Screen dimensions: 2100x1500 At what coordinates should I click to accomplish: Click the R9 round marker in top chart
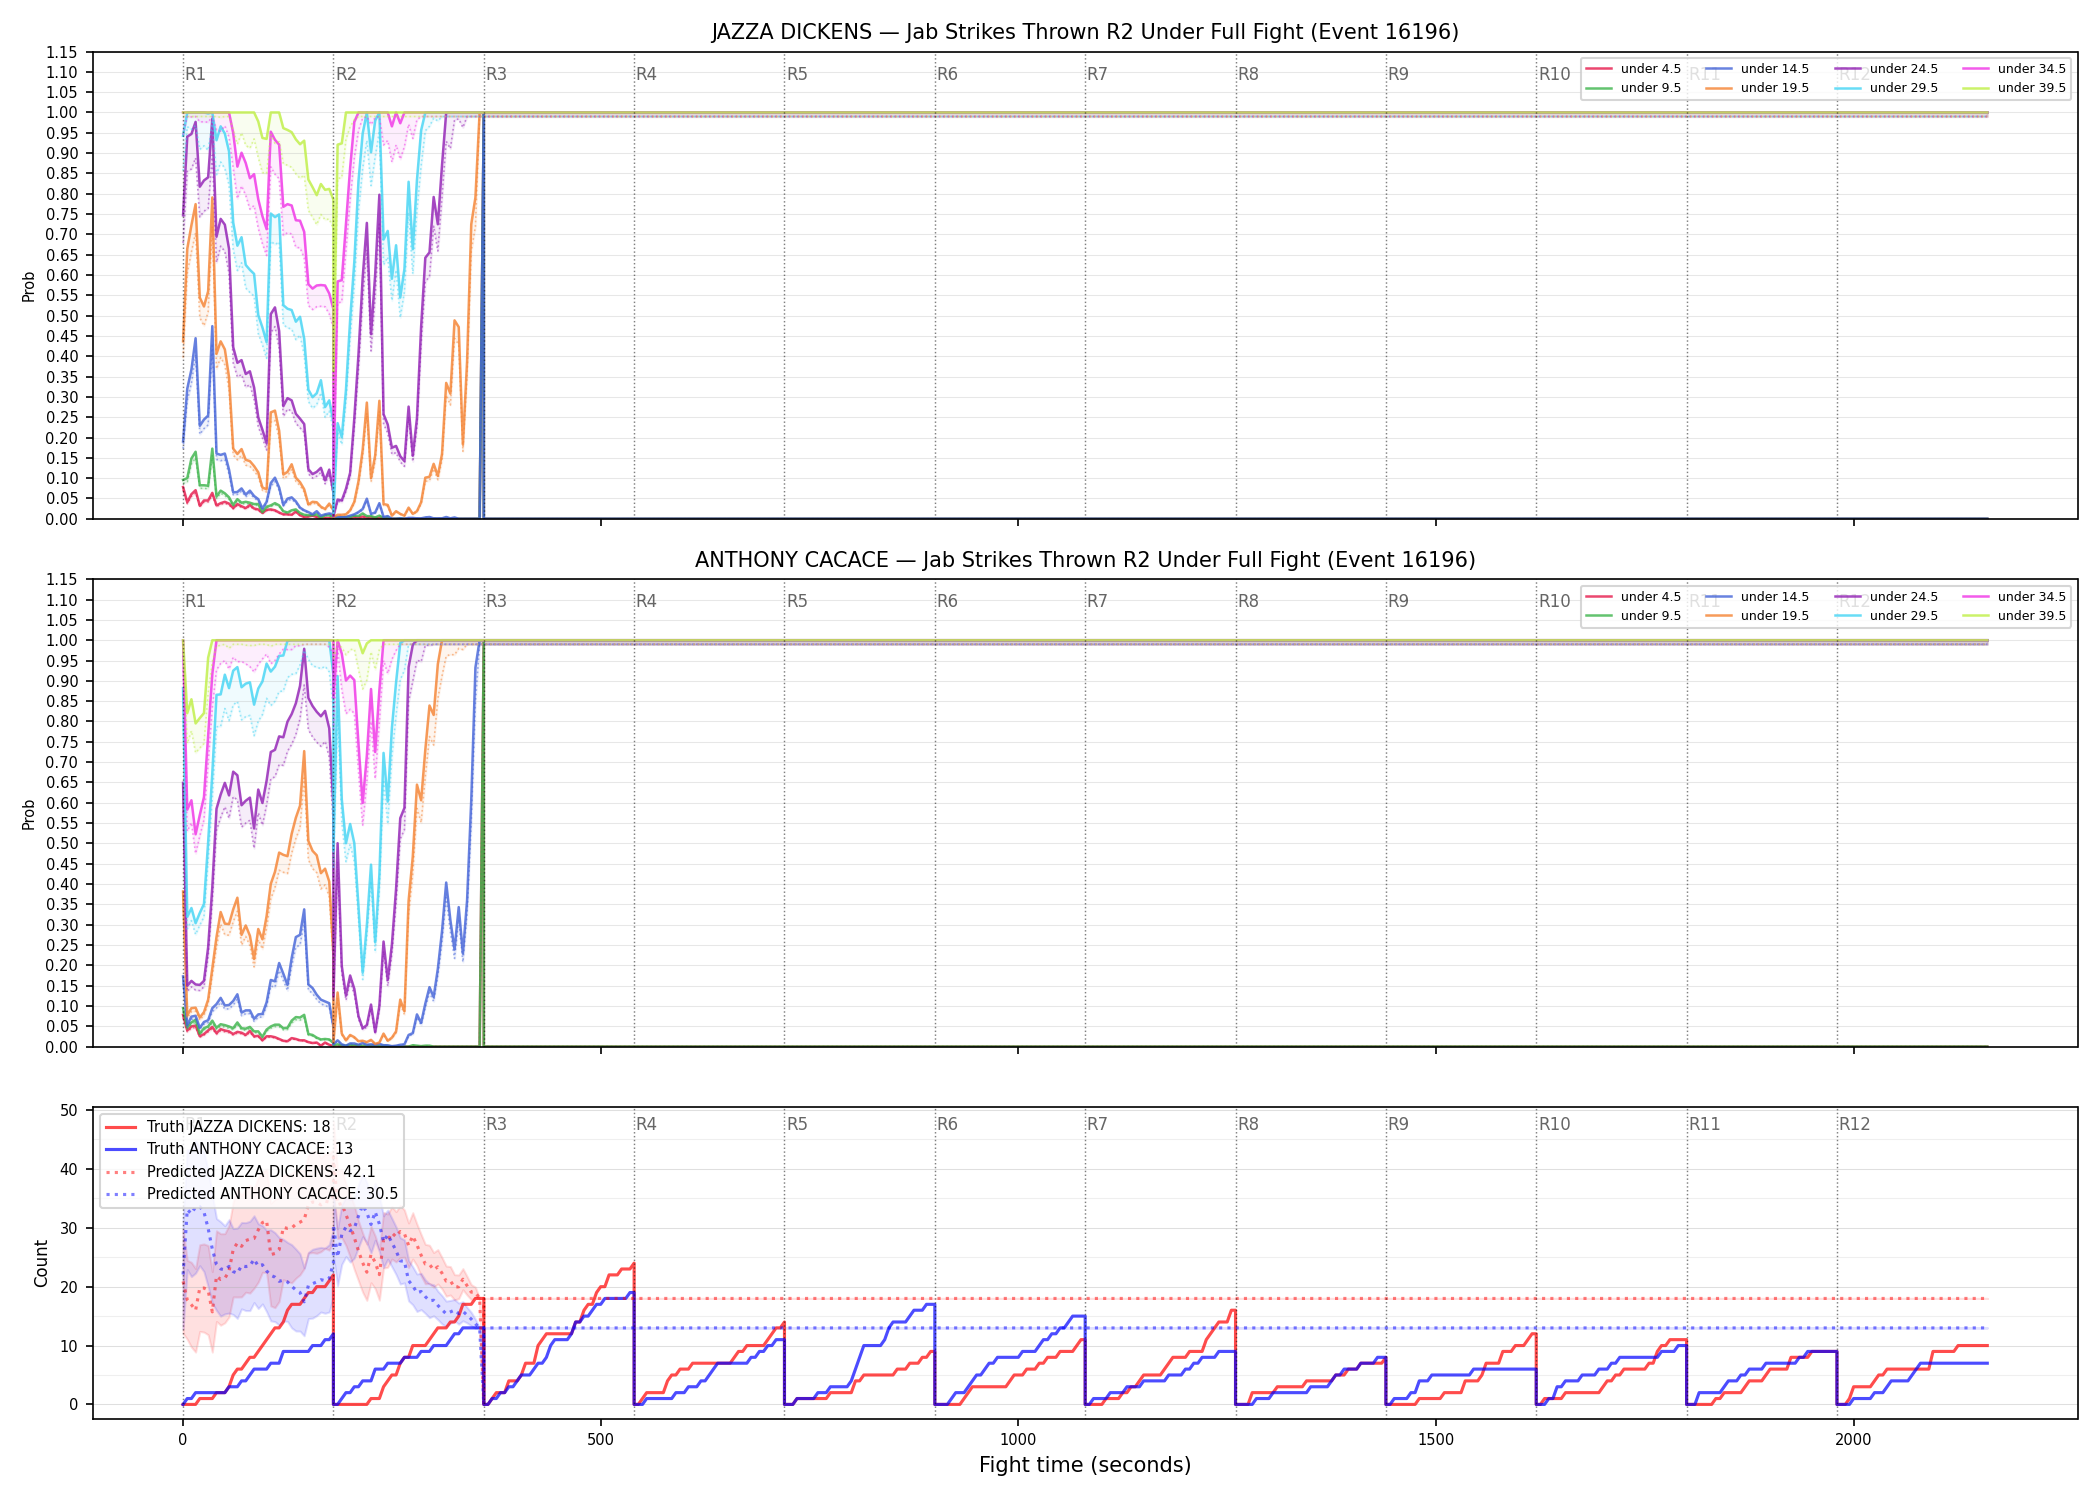coord(1398,74)
